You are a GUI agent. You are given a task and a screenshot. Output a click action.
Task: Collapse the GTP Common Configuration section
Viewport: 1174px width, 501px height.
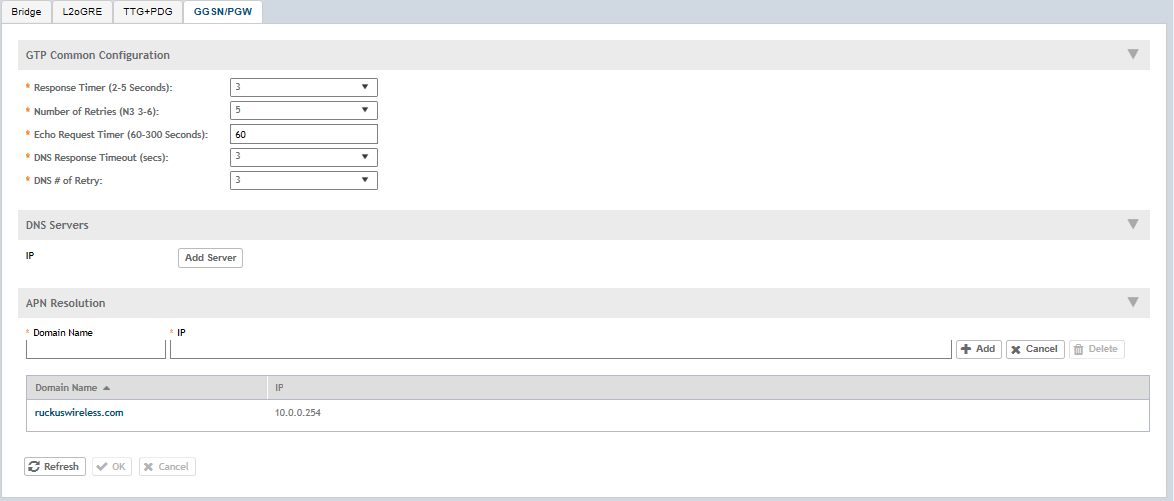point(1132,55)
